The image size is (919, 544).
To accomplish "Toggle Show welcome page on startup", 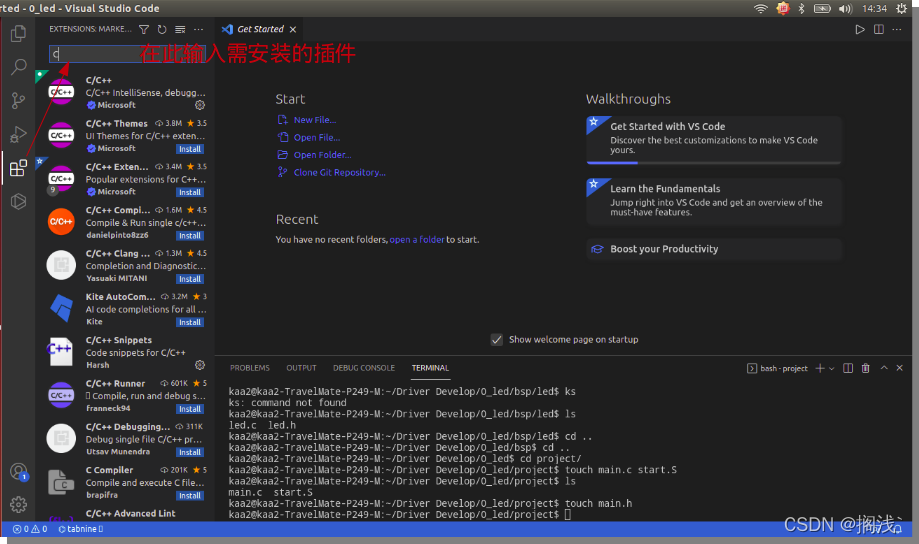I will click(x=496, y=339).
